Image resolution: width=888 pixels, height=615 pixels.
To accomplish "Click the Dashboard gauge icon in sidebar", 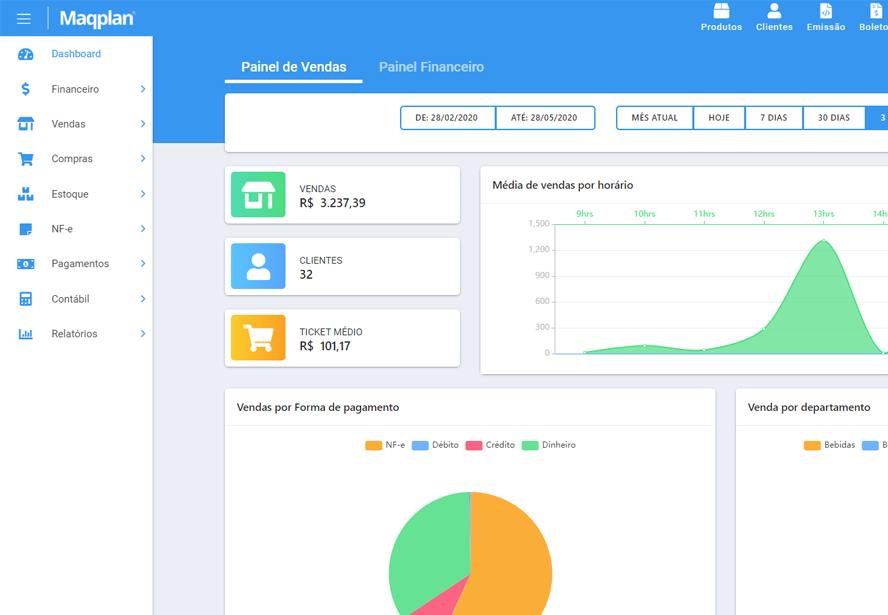I will (26, 54).
